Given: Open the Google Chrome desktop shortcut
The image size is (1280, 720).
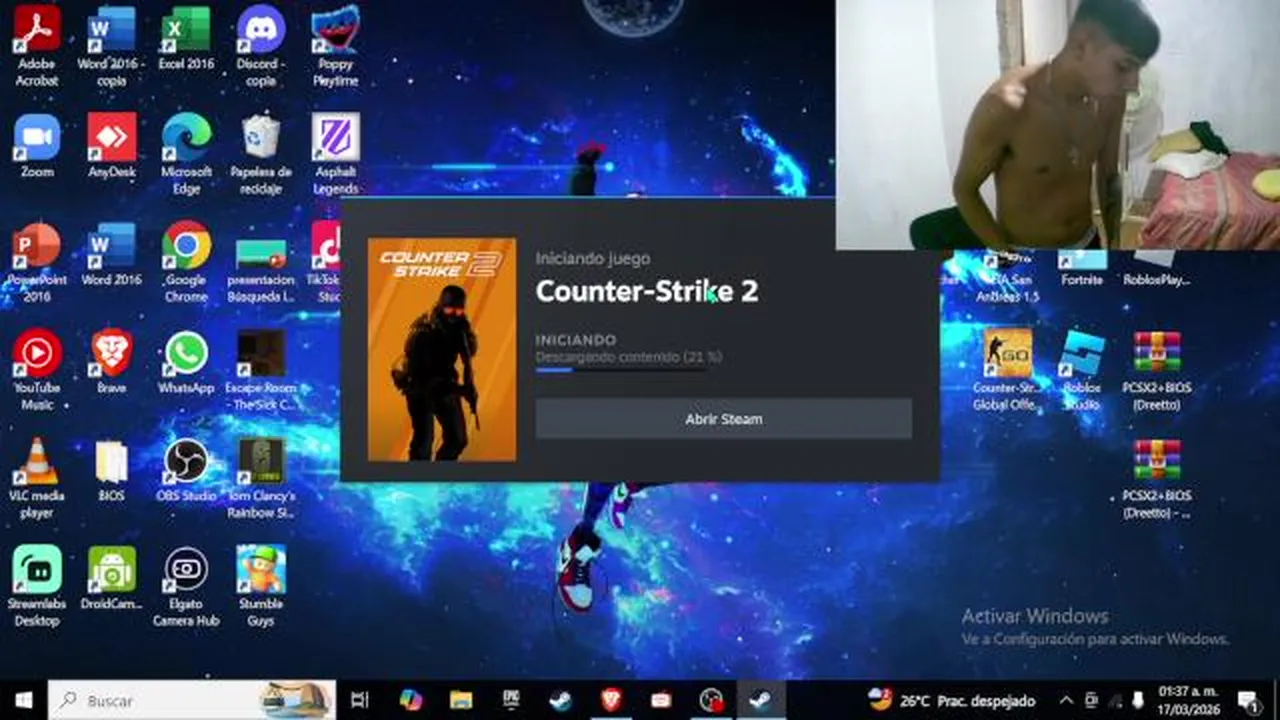Looking at the screenshot, I should coord(186,262).
